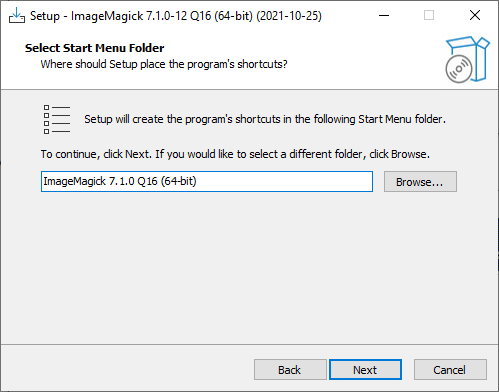Click the ImageMagick 7.1.0 Q16 (64-bit) folder text
The height and width of the screenshot is (392, 499).
click(120, 181)
